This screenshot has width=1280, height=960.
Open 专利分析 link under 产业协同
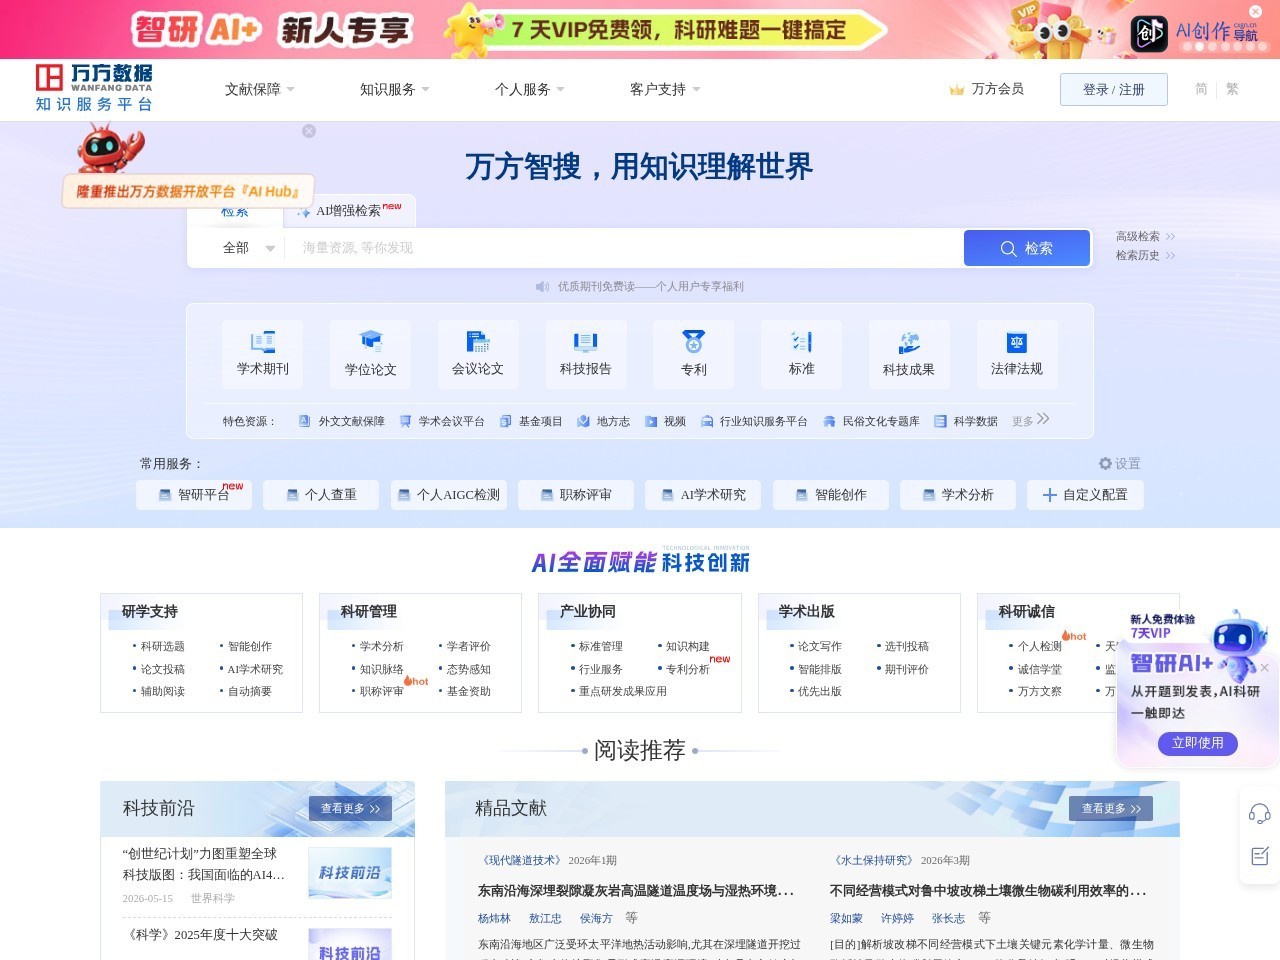(x=687, y=670)
